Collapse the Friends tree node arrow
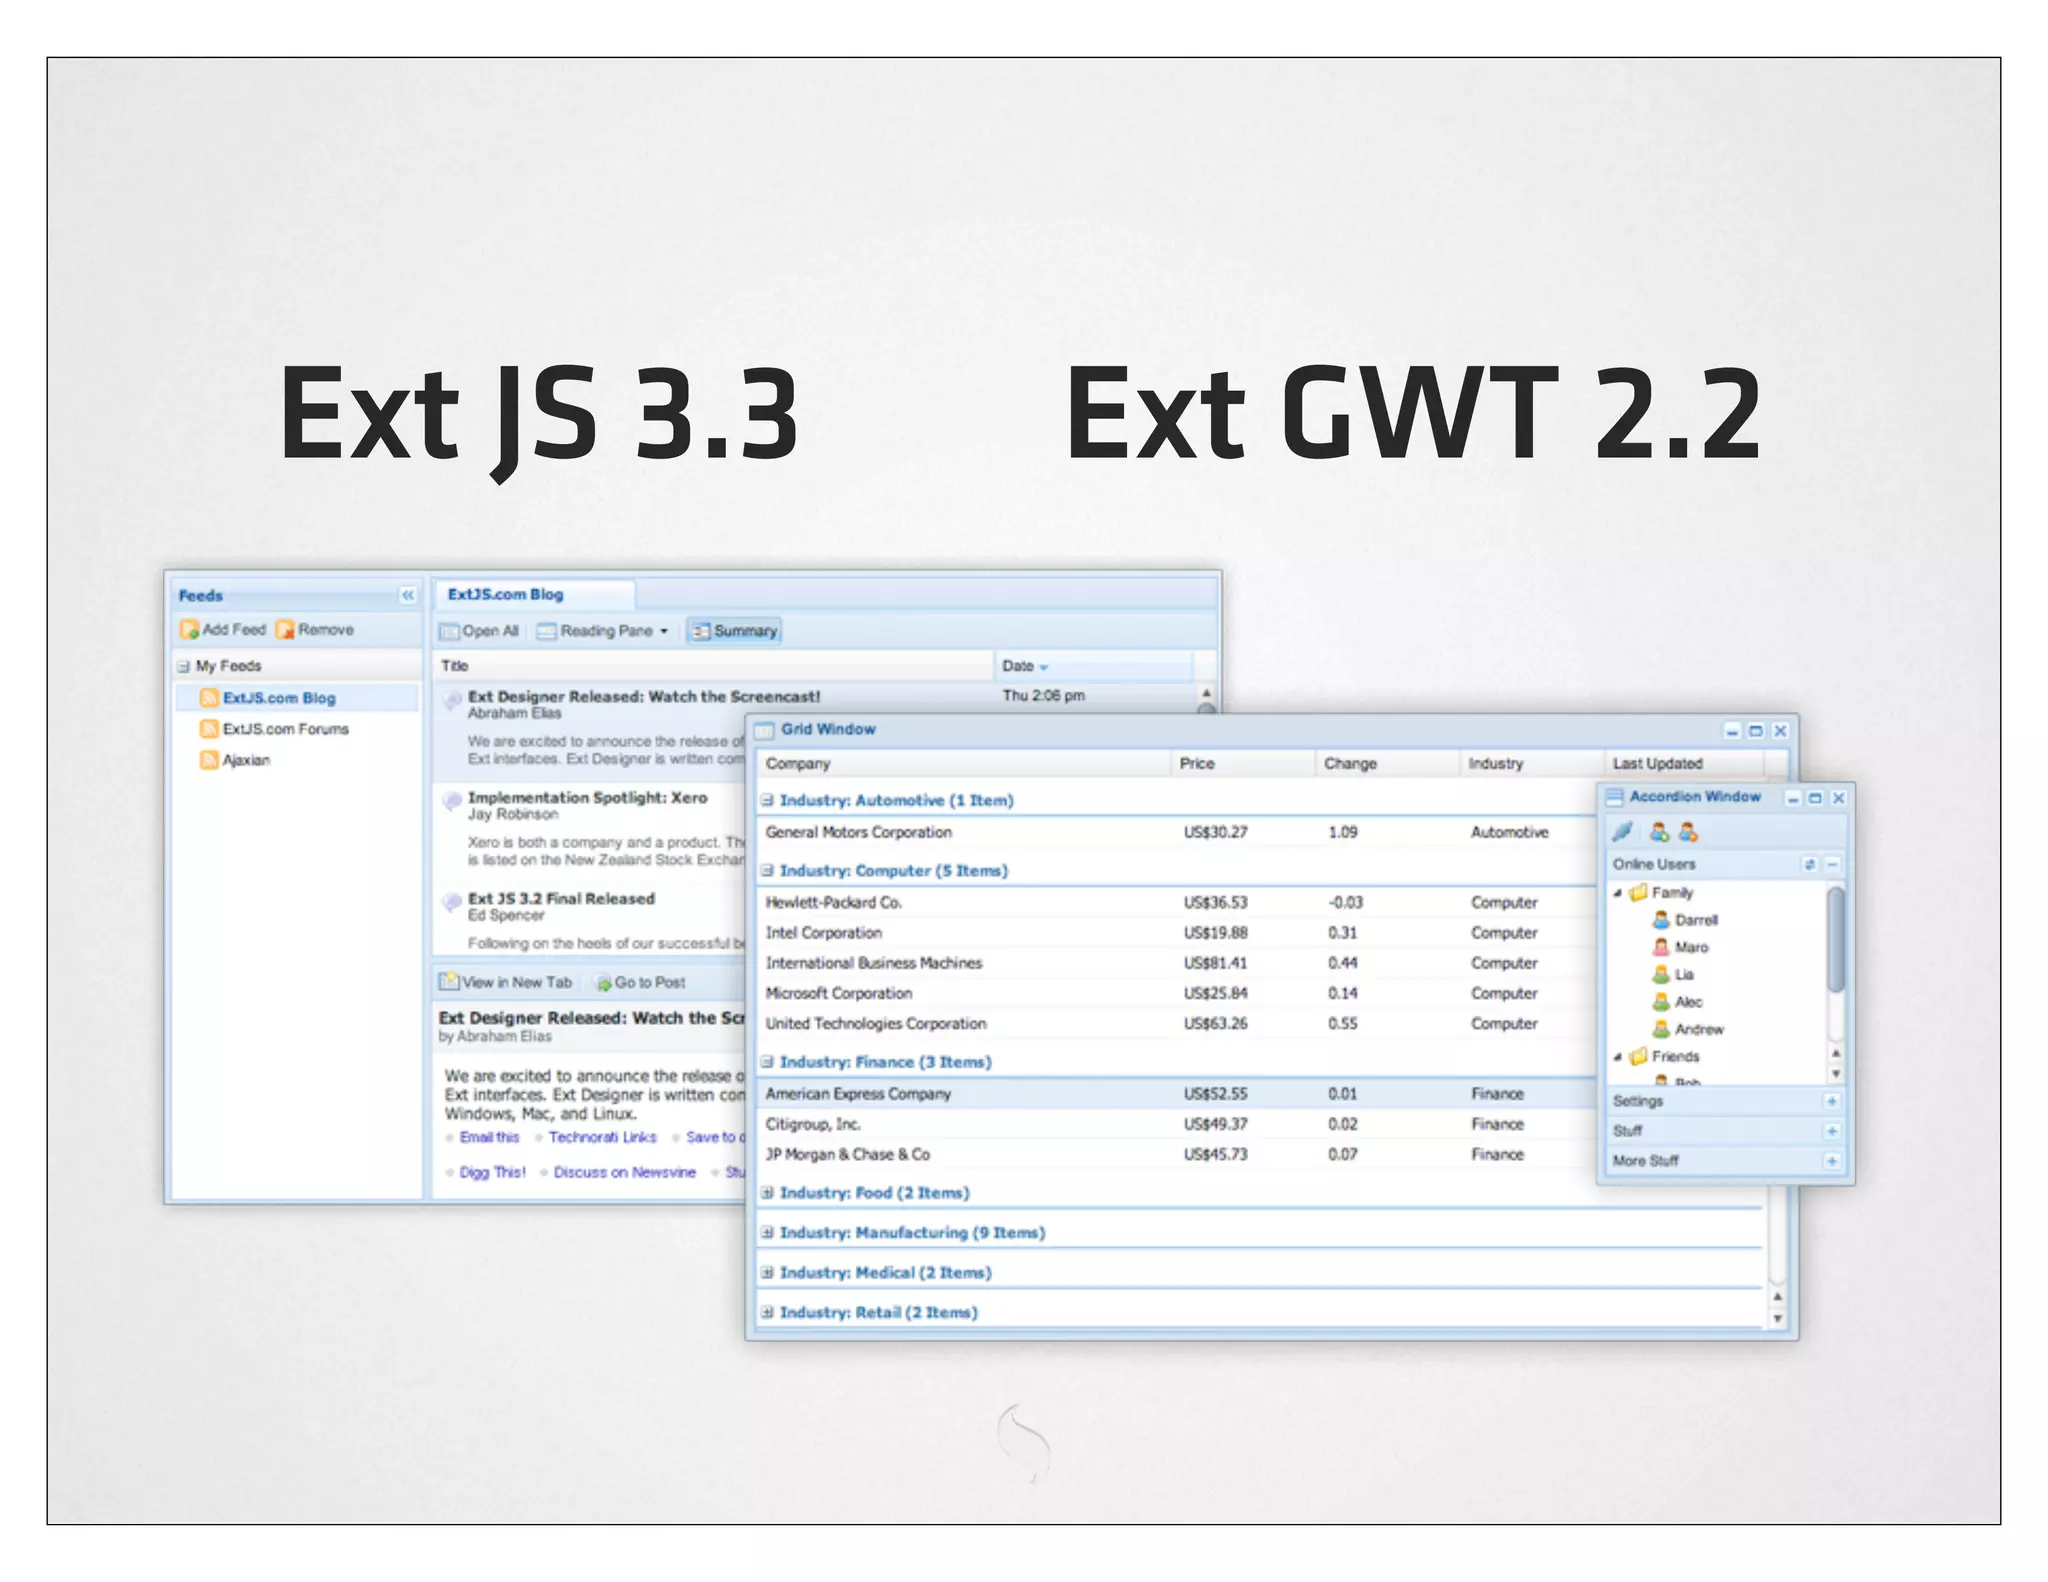This screenshot has height=1582, width=2048. click(1618, 1057)
